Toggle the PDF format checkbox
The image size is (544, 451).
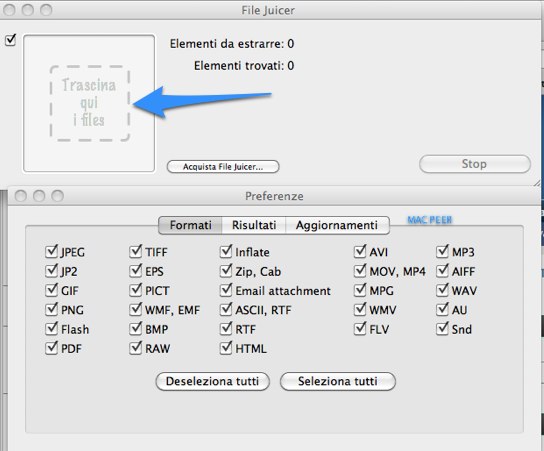pos(51,348)
